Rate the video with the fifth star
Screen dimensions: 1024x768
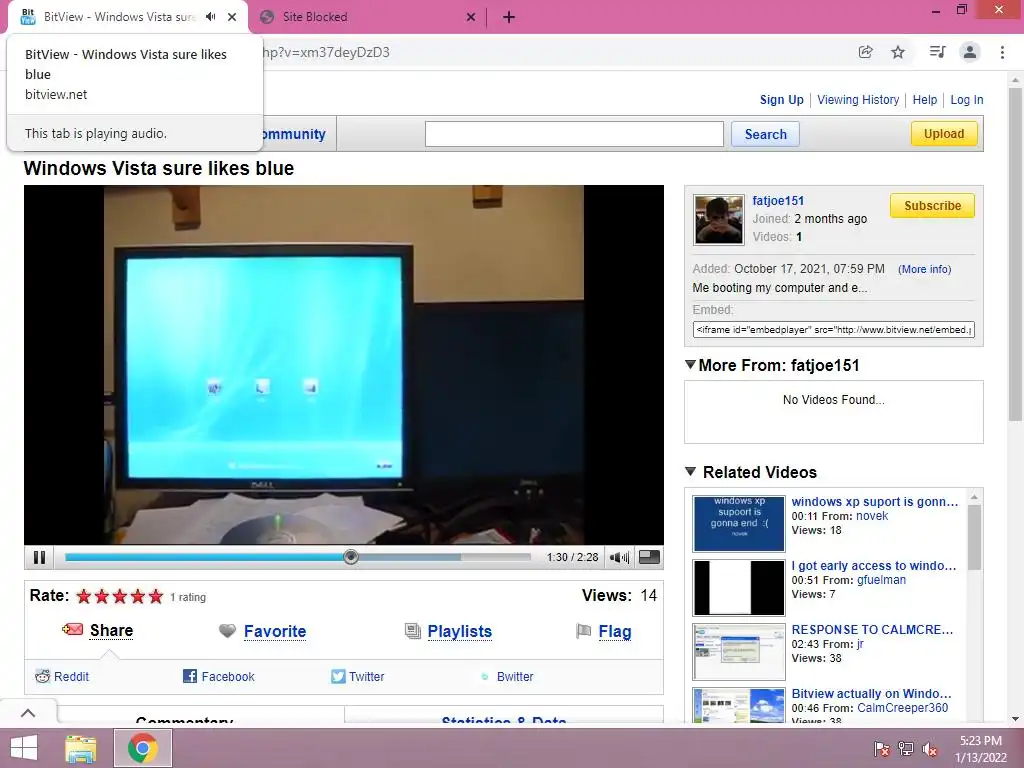tap(155, 596)
